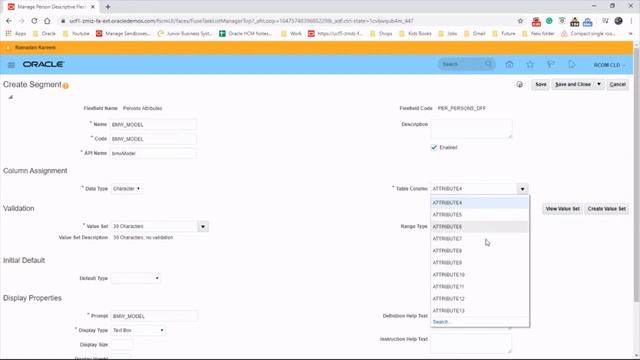Click the Description text area

(471, 129)
